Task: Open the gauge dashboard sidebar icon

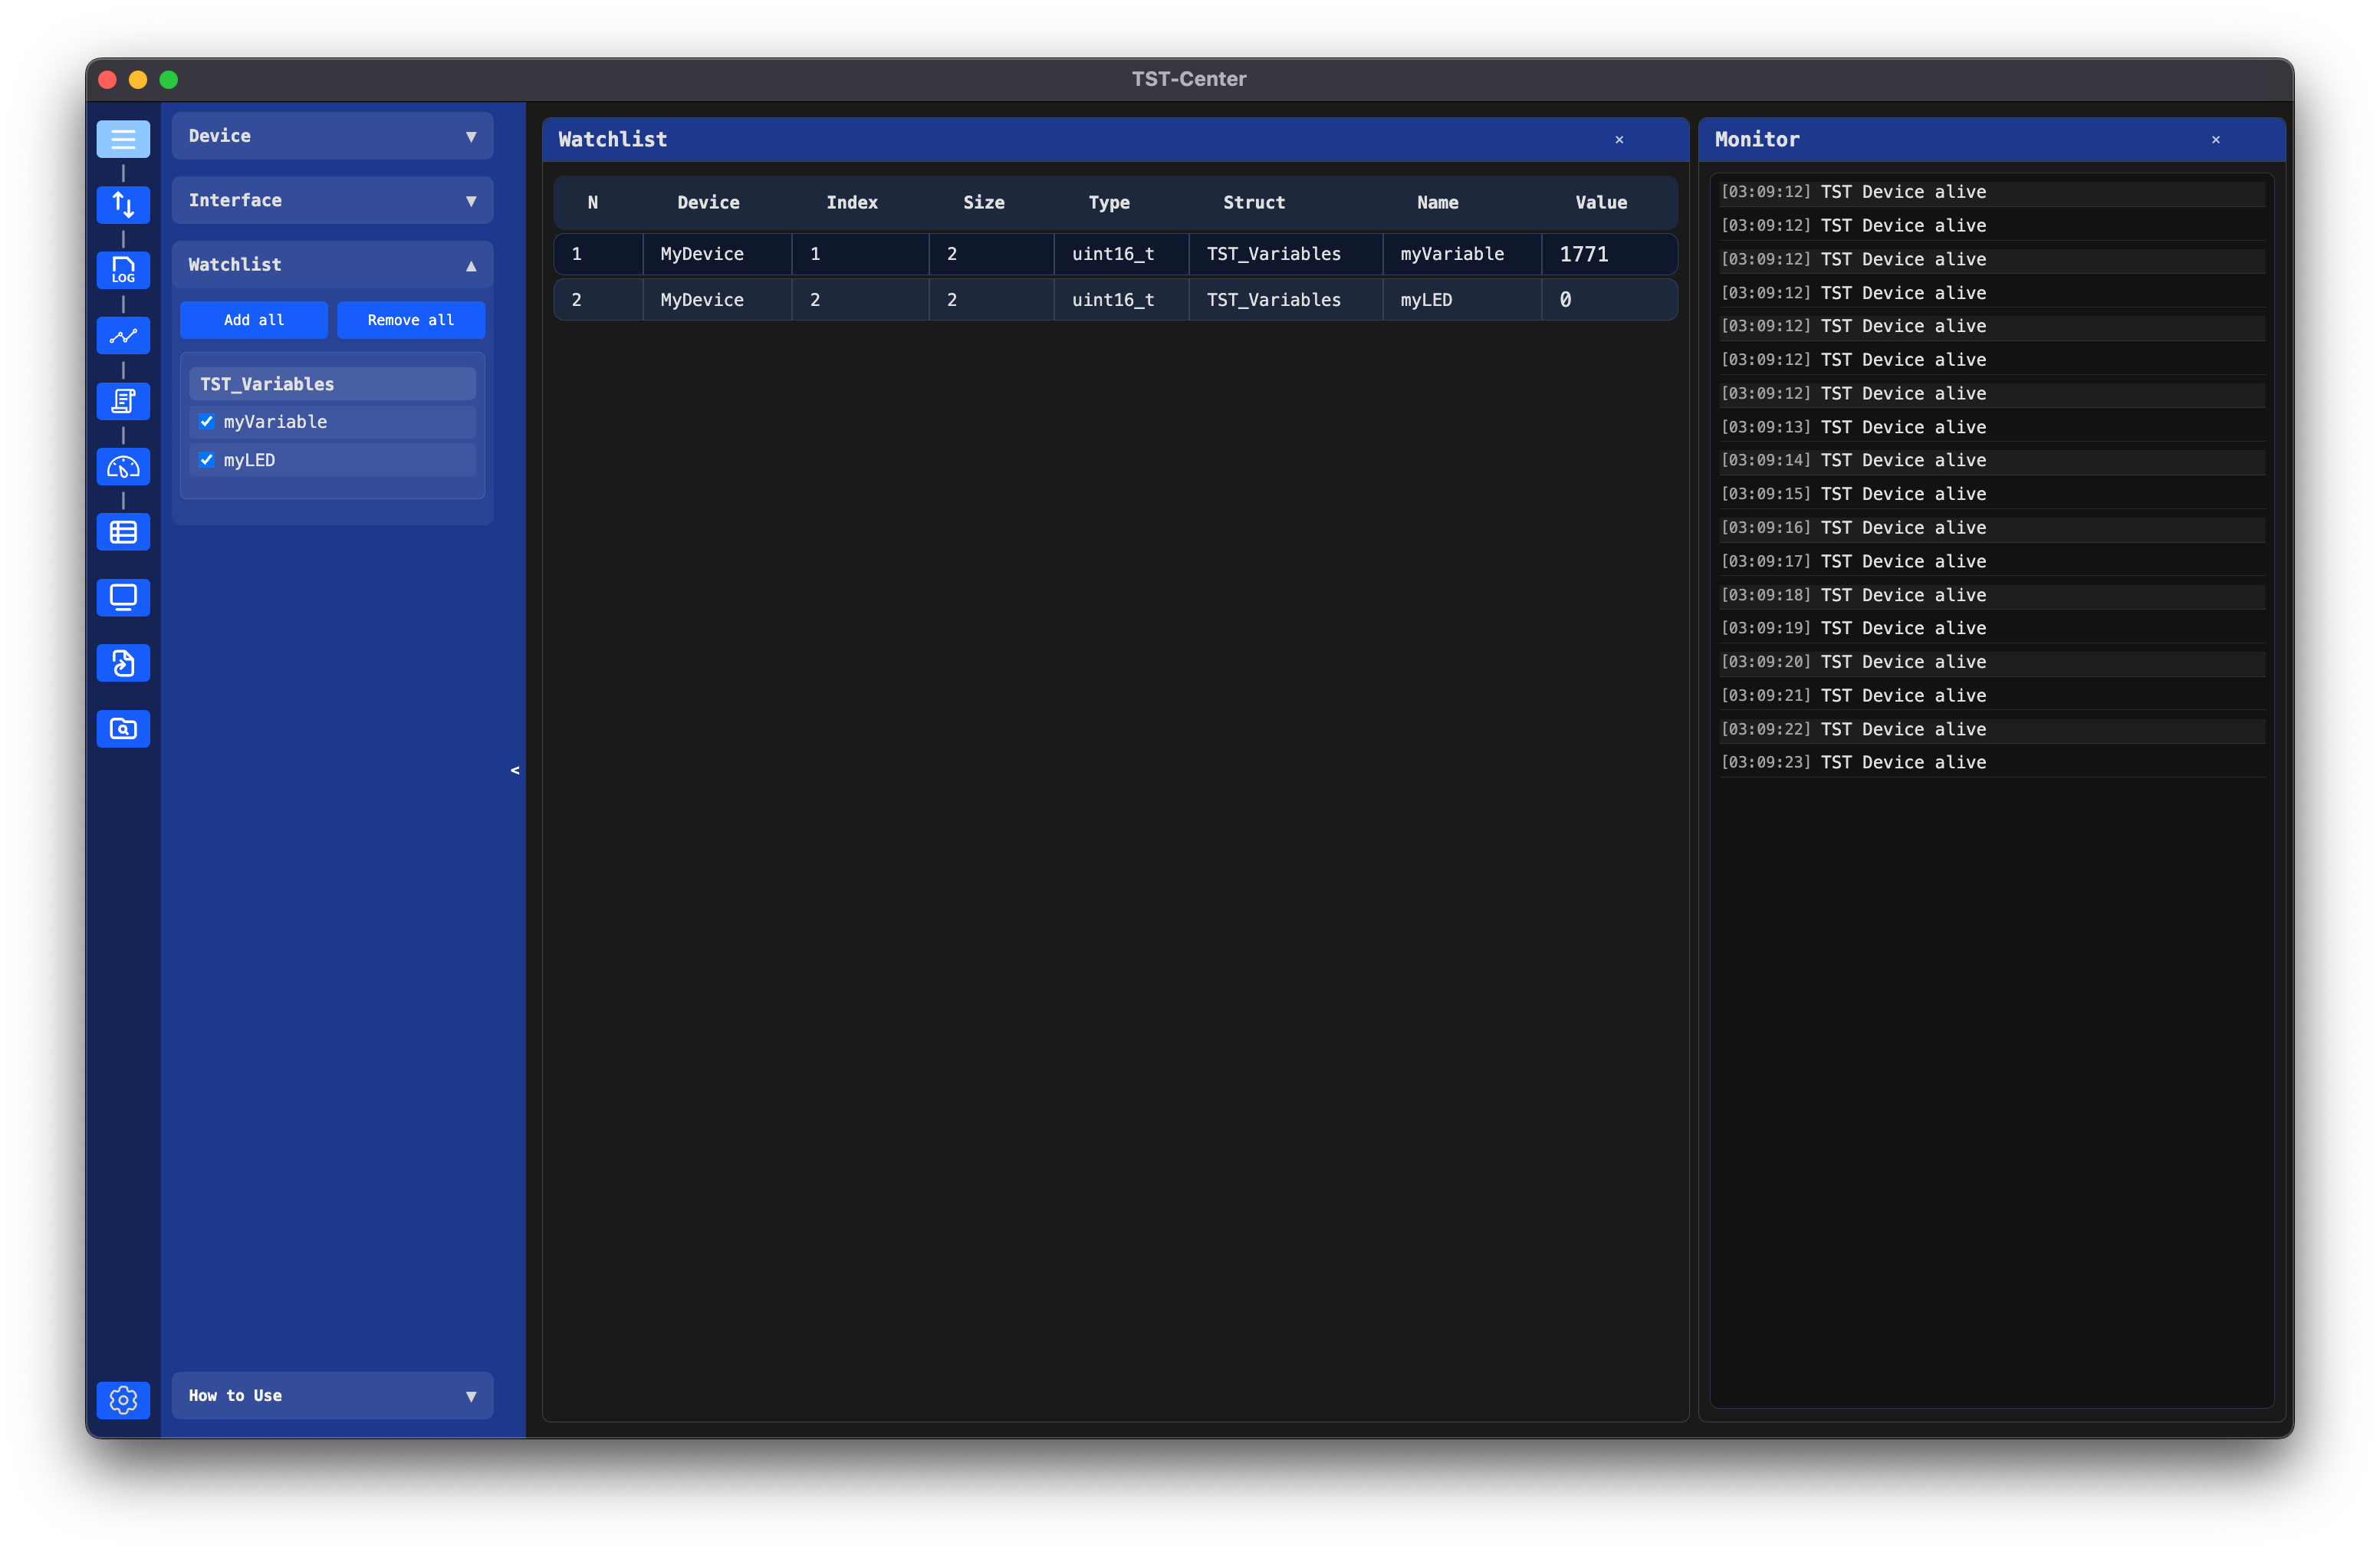Action: tap(123, 467)
